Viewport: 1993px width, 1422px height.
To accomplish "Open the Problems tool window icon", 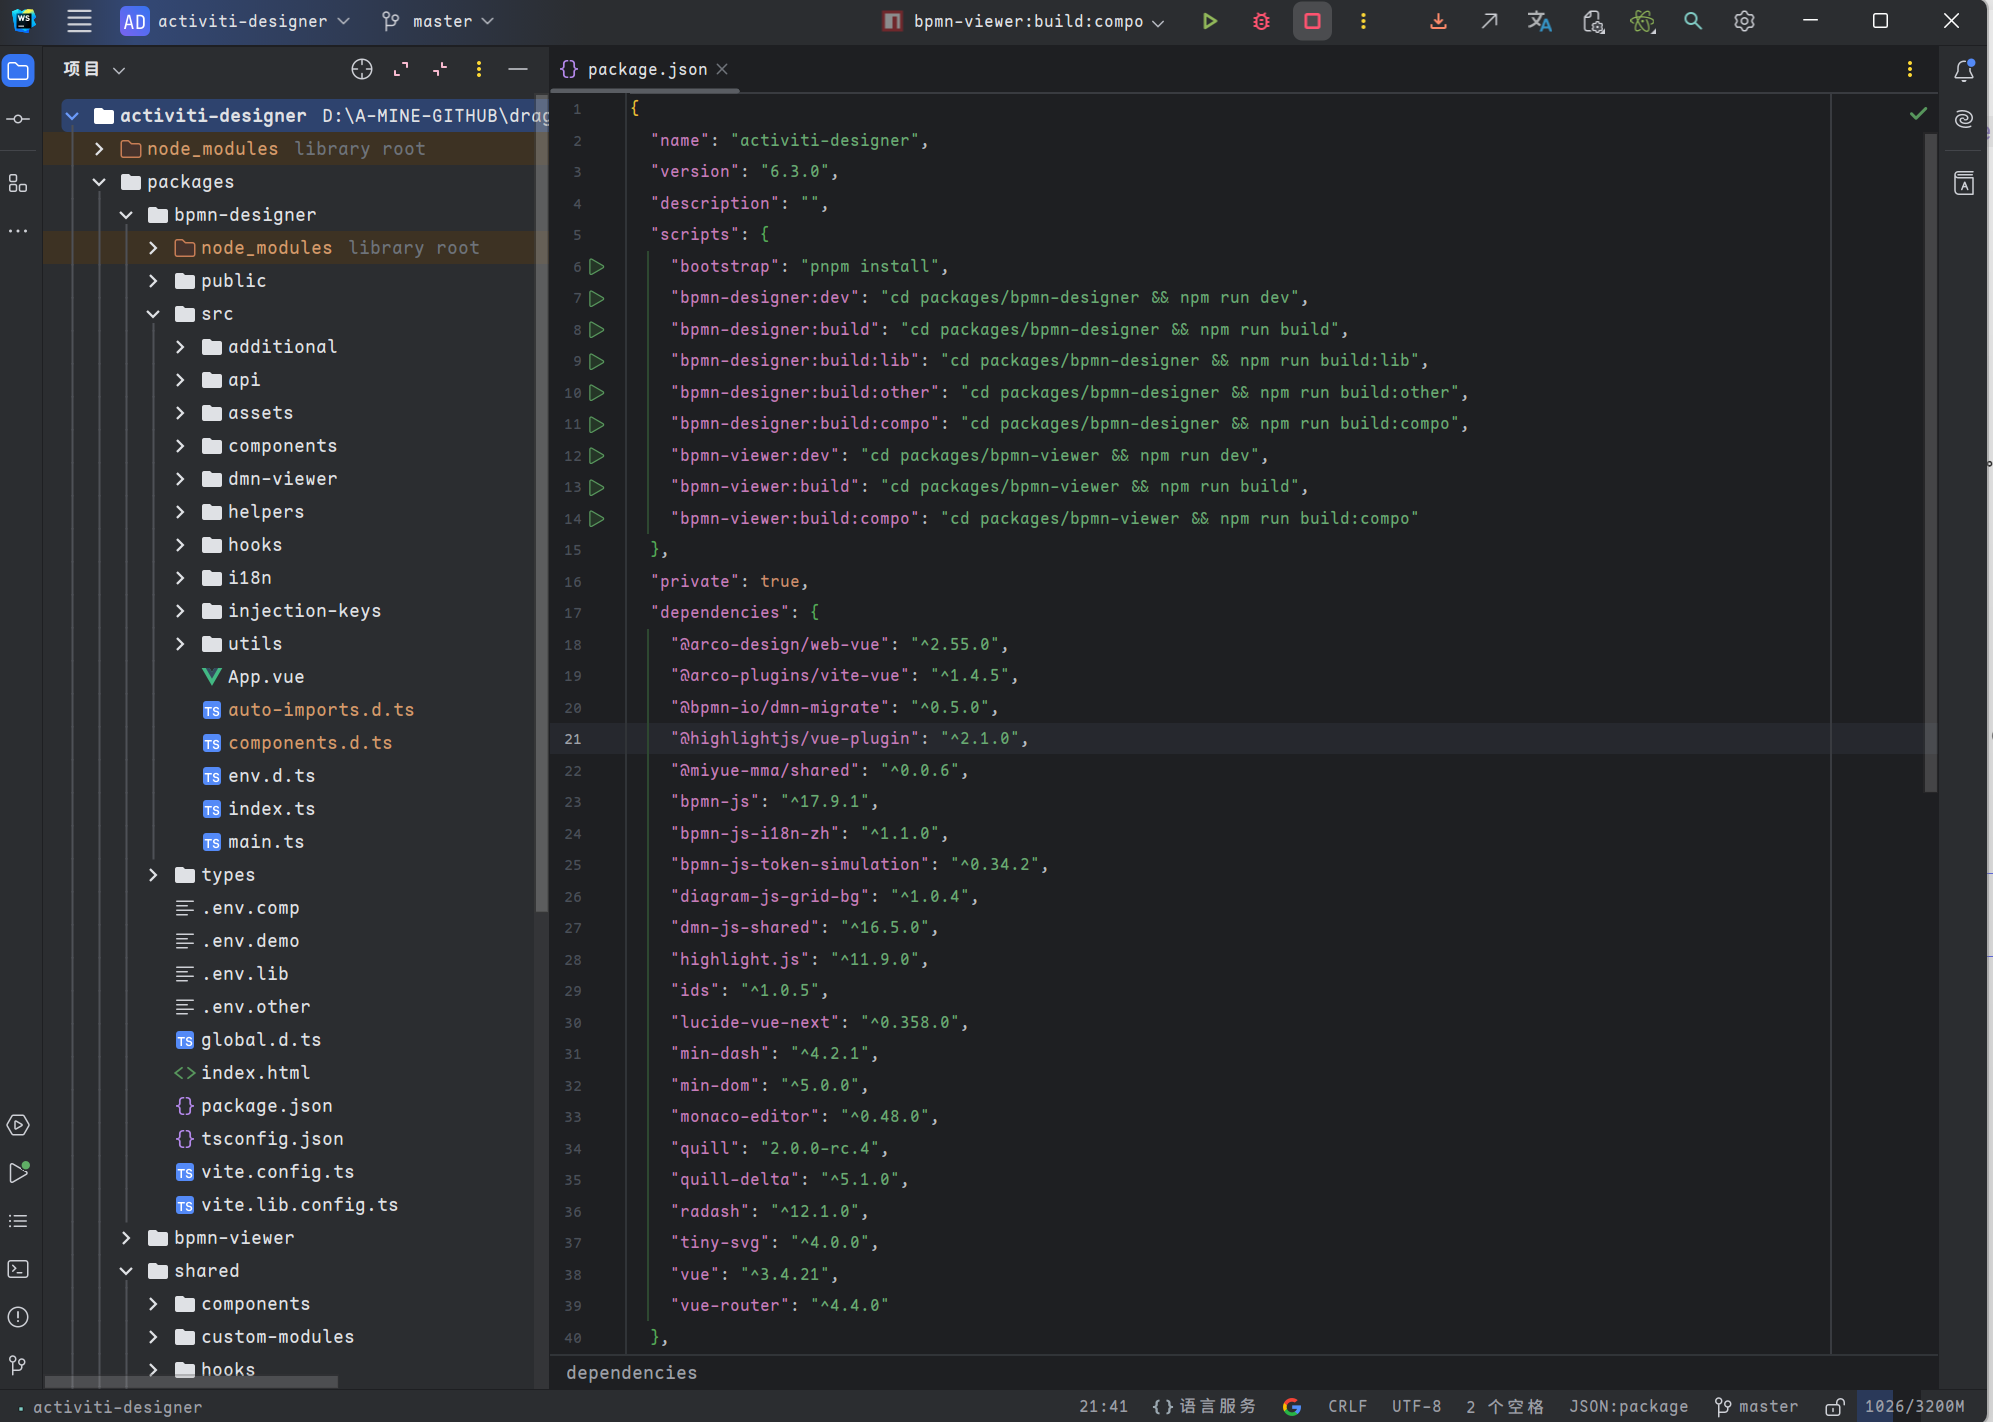I will point(18,1317).
